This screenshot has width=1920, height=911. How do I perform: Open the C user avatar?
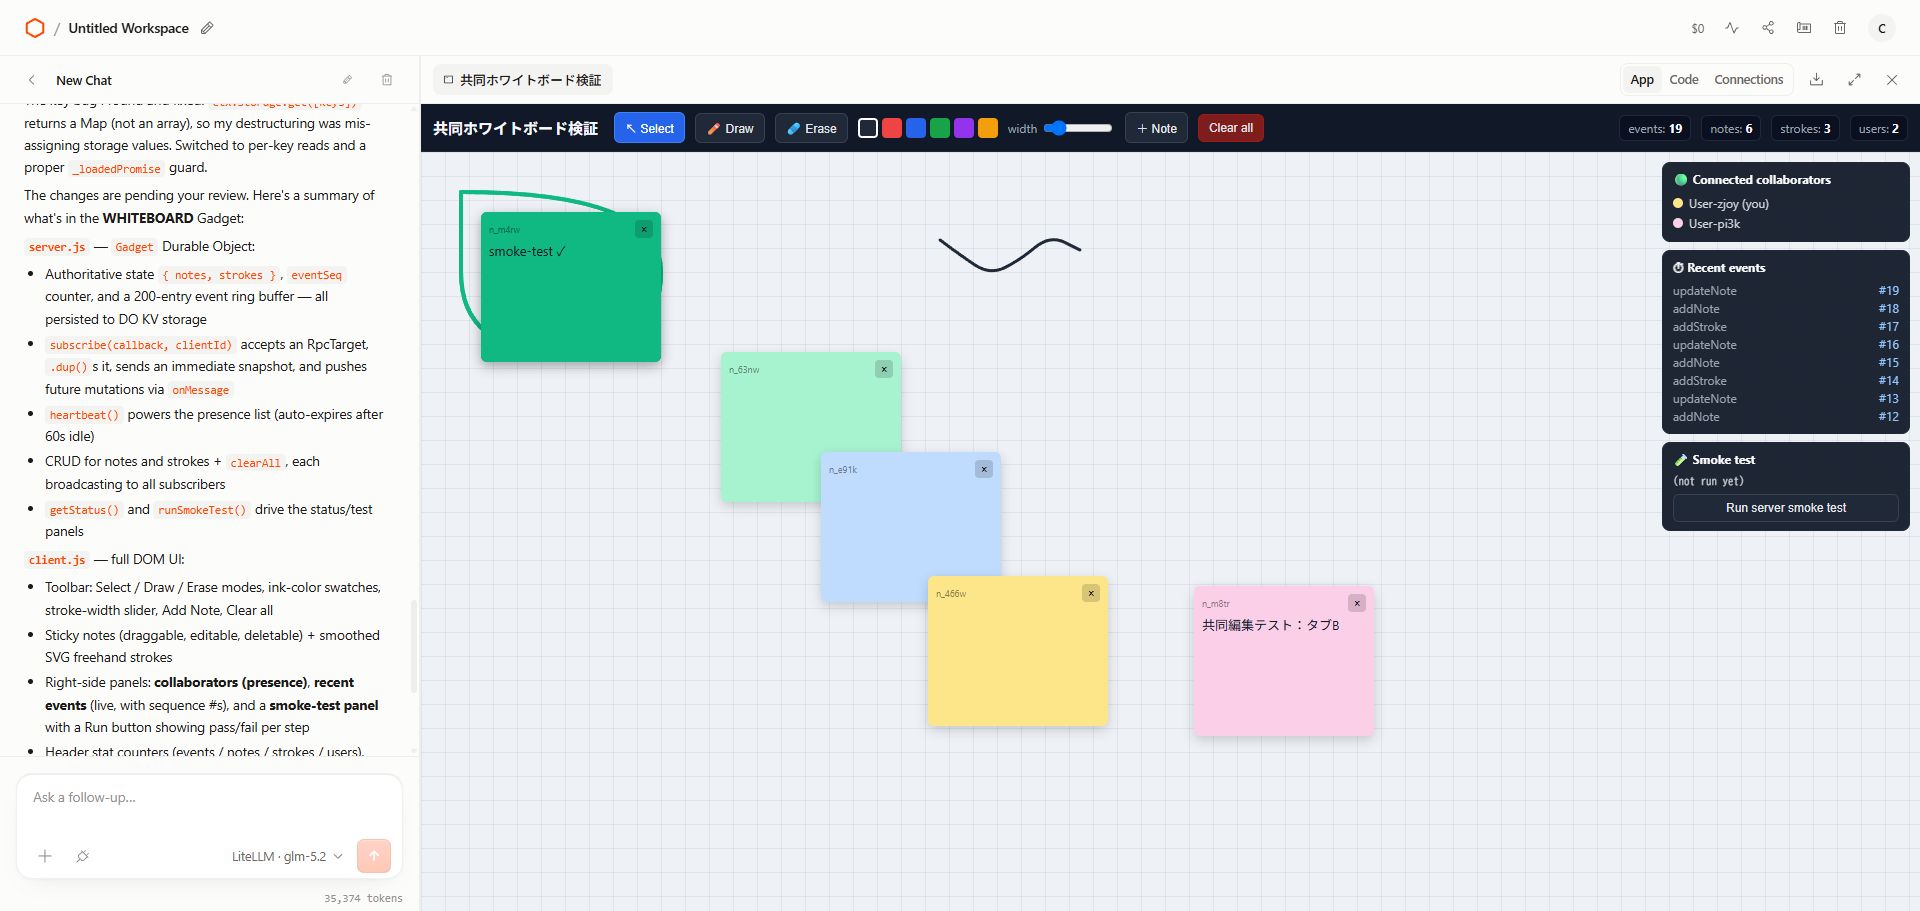coord(1882,28)
